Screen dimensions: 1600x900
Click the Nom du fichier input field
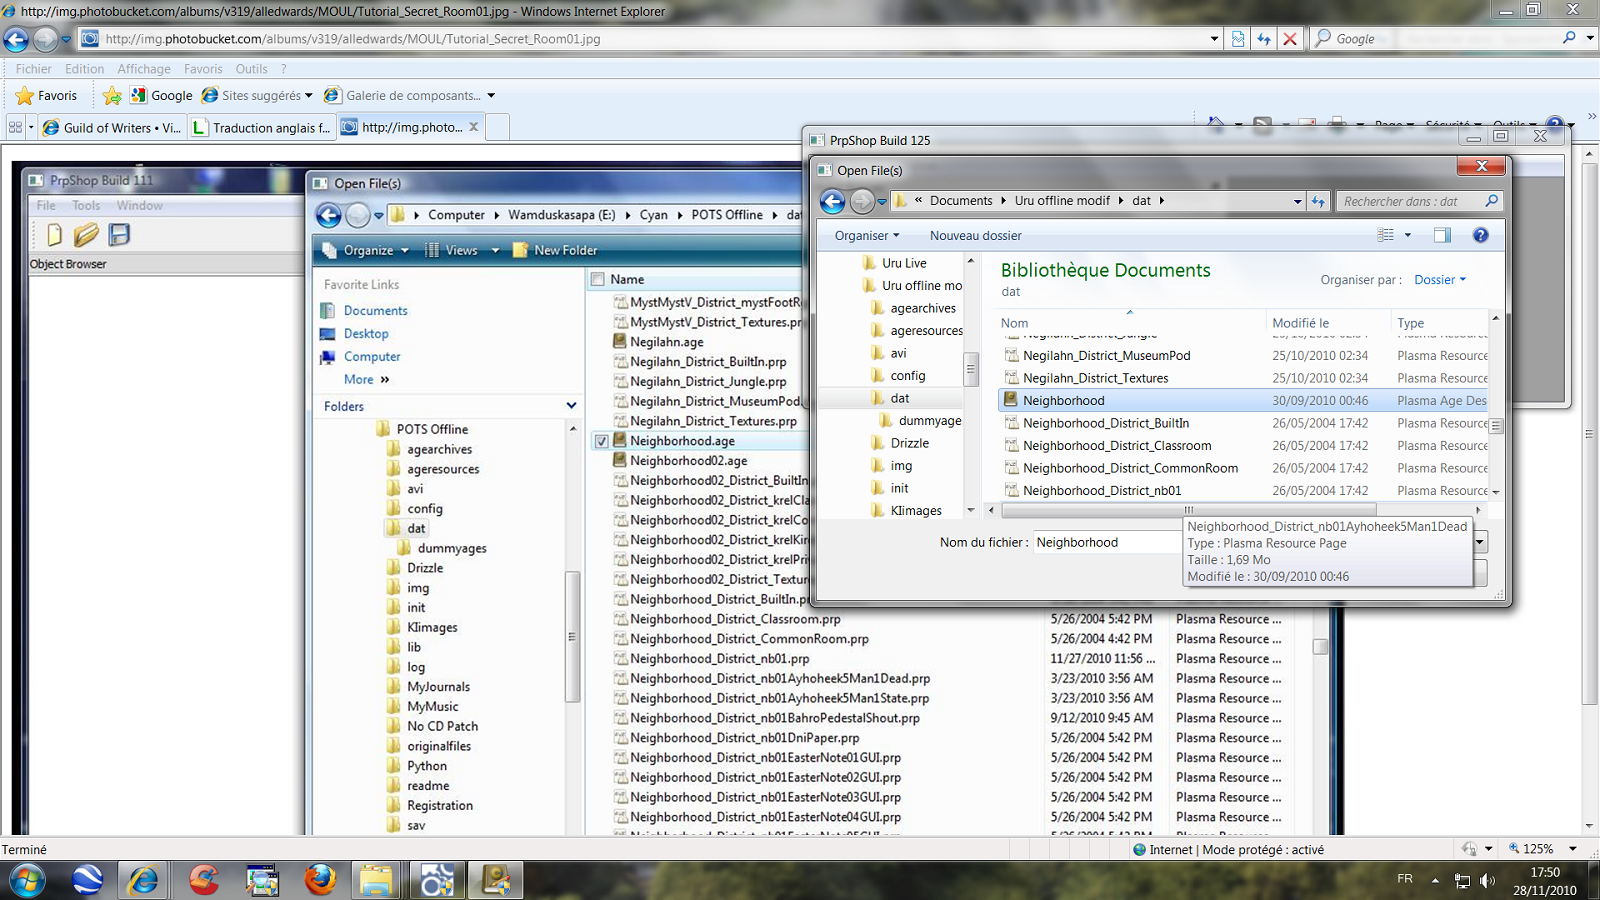(x=1107, y=543)
